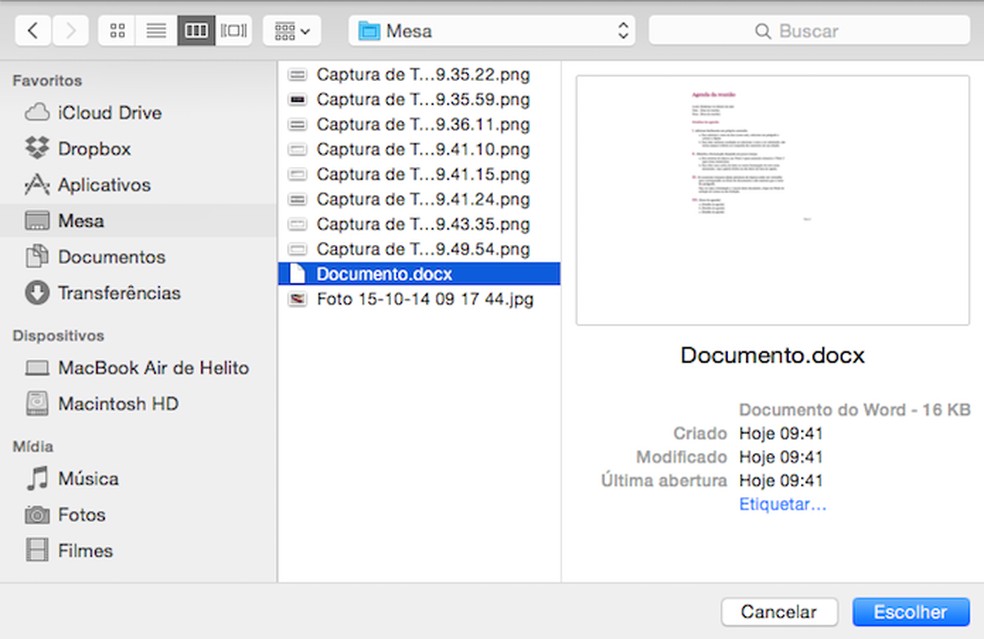984x639 pixels.
Task: Select MacBook Air de Helito device
Action: tap(152, 368)
